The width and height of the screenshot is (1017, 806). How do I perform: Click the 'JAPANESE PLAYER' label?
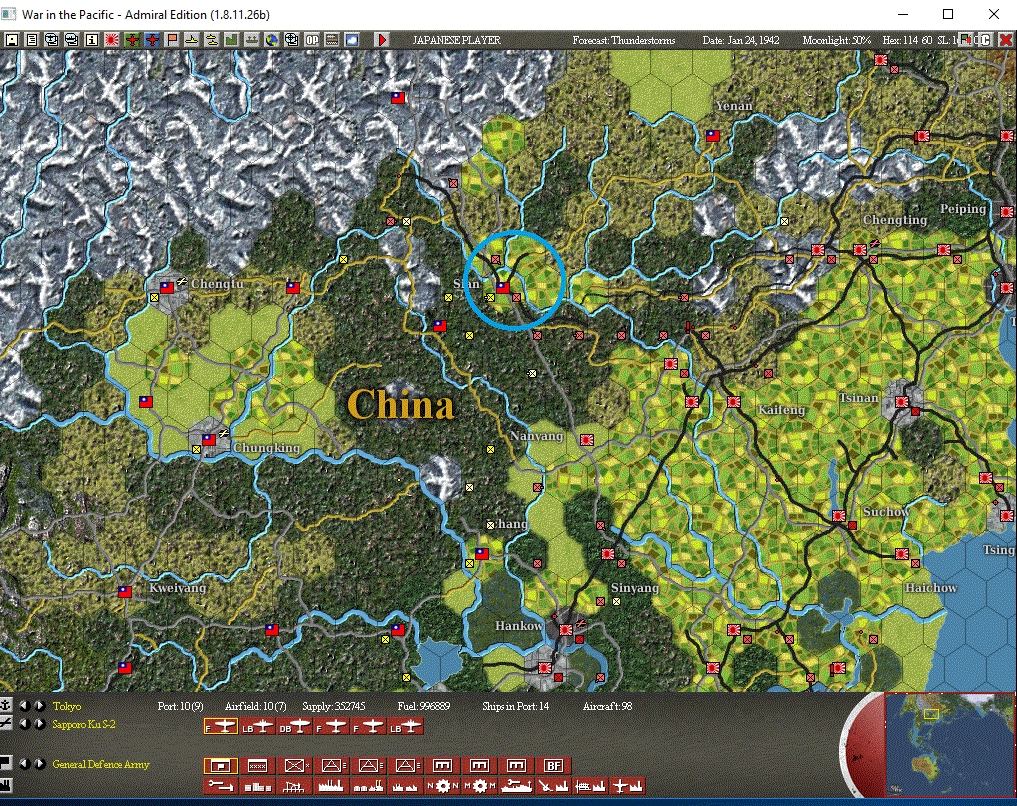[457, 40]
